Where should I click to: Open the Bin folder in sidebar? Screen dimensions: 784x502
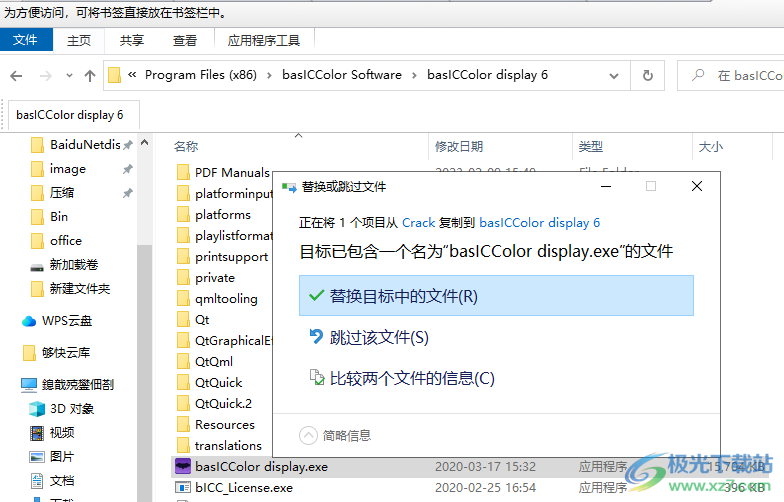(x=58, y=217)
